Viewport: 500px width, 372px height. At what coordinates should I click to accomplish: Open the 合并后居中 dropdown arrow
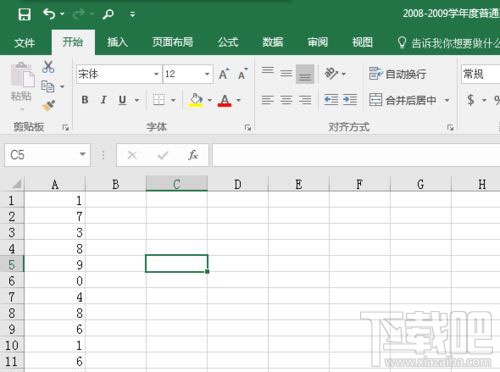tap(447, 100)
